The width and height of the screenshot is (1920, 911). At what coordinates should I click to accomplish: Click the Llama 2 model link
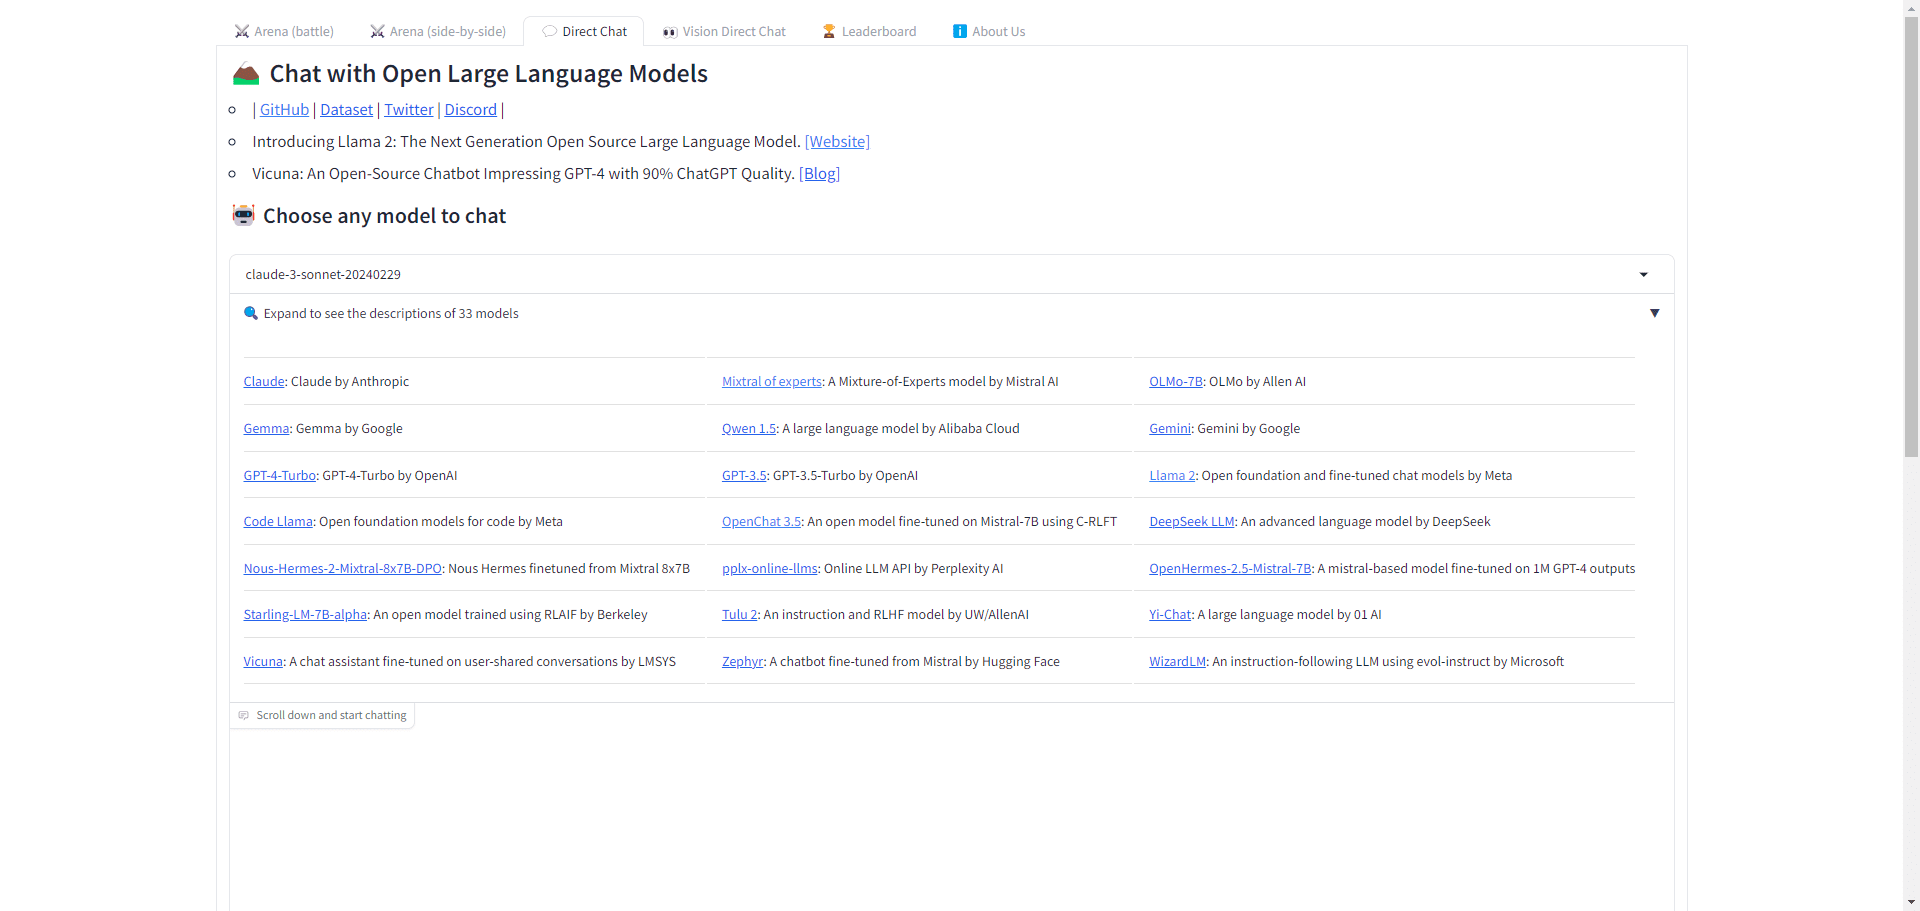point(1172,476)
